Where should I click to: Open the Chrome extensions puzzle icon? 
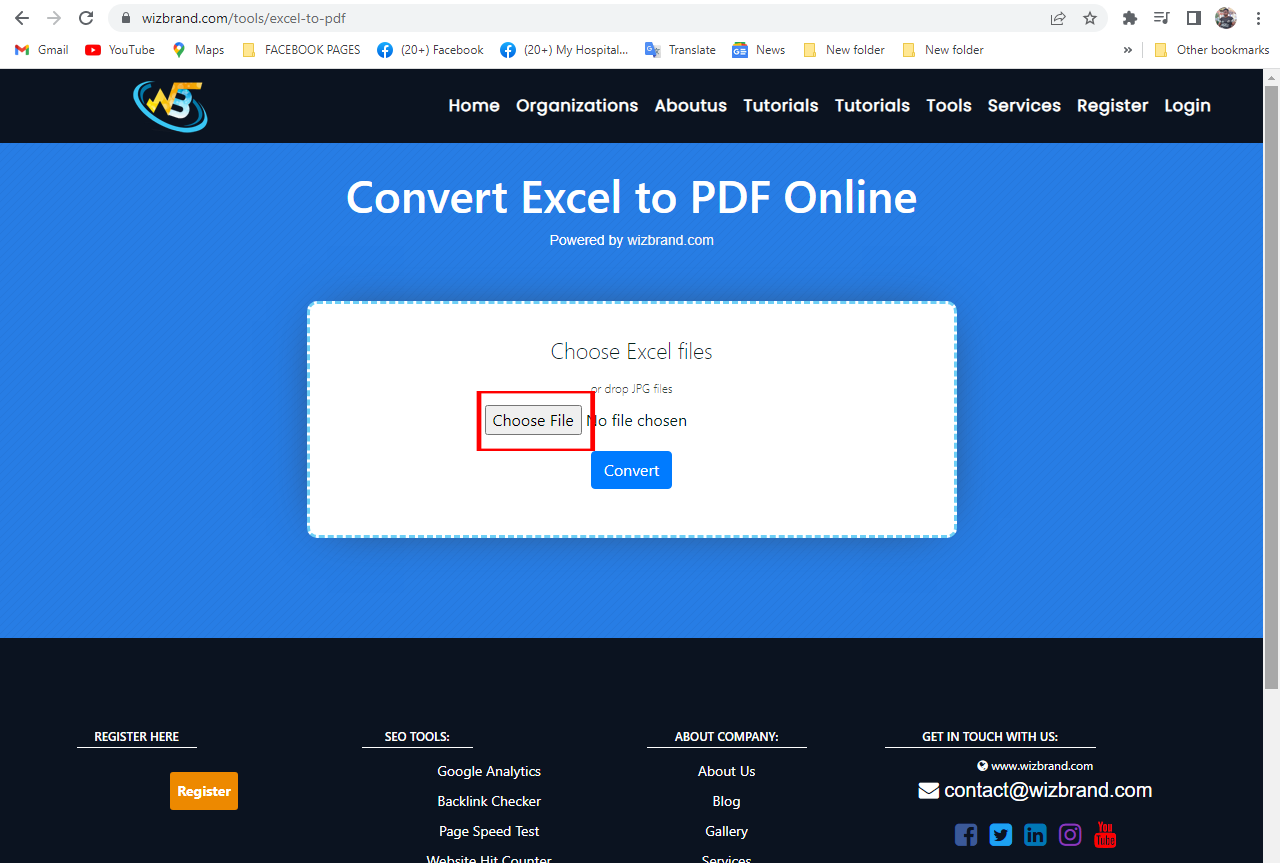coord(1130,18)
